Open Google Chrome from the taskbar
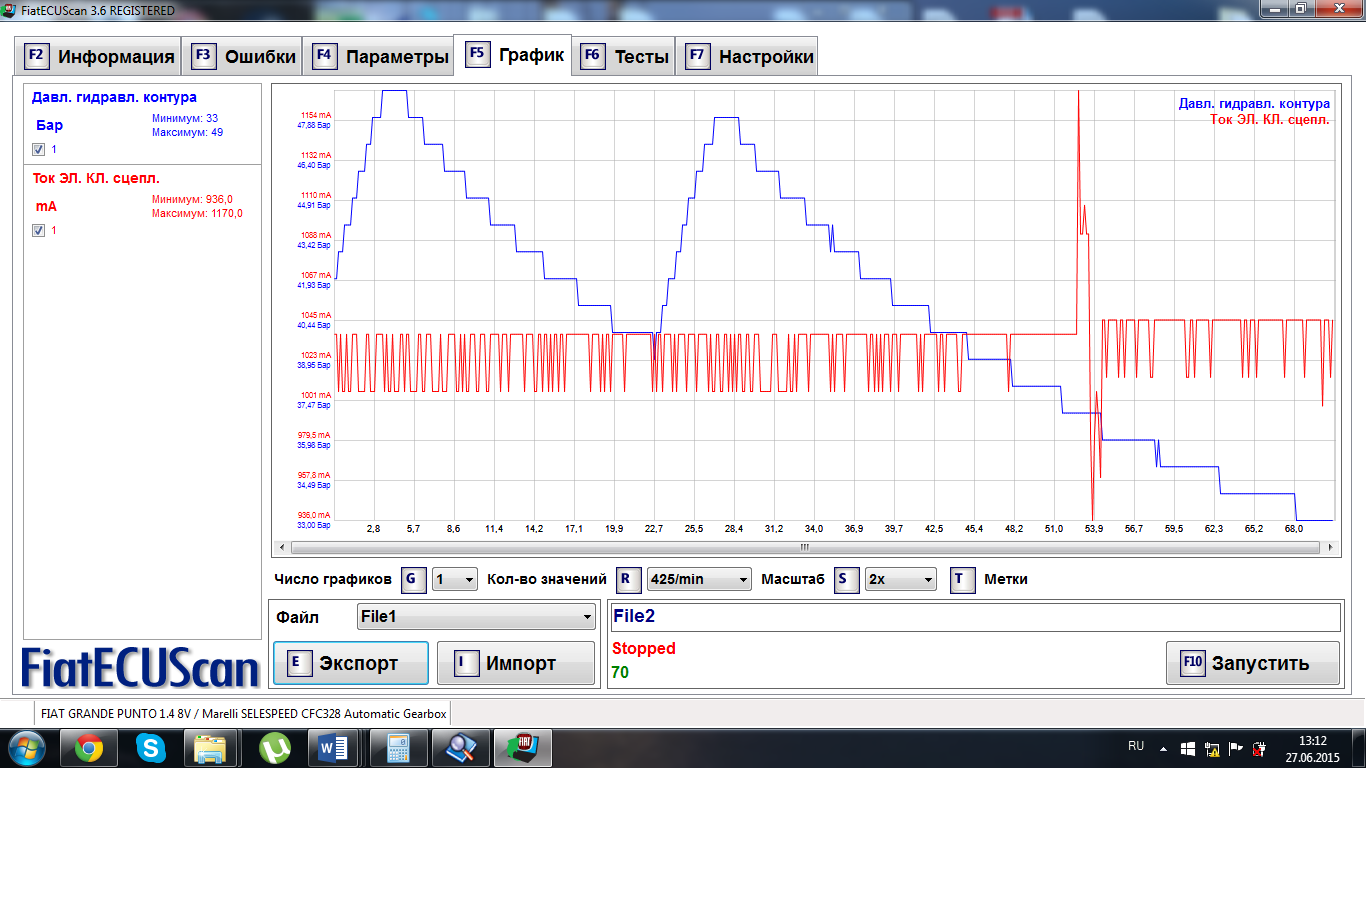This screenshot has height=922, width=1366. (89, 748)
